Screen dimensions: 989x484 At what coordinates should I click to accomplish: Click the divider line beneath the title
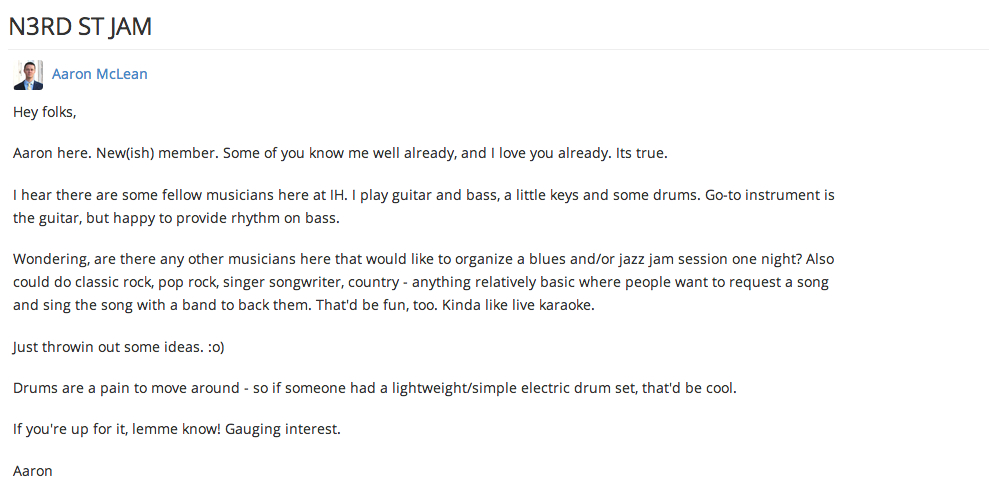point(498,49)
